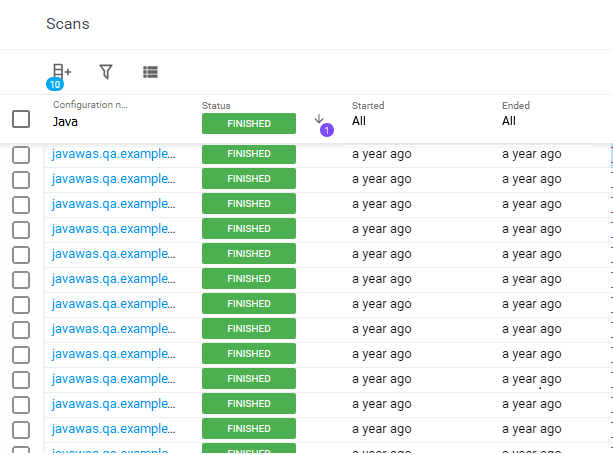Open the first javawas.qa.example scan link
Viewport: 613px width, 455px height.
[x=113, y=154]
